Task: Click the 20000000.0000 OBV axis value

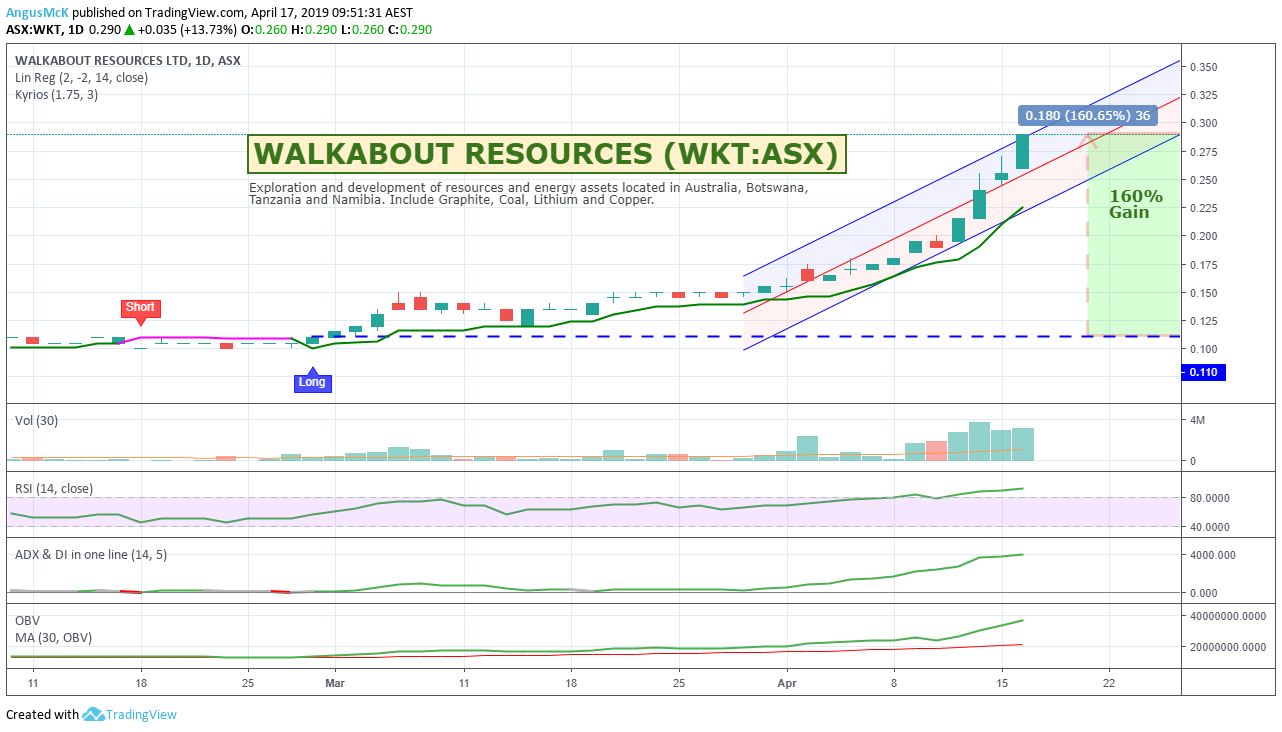Action: tap(1227, 647)
